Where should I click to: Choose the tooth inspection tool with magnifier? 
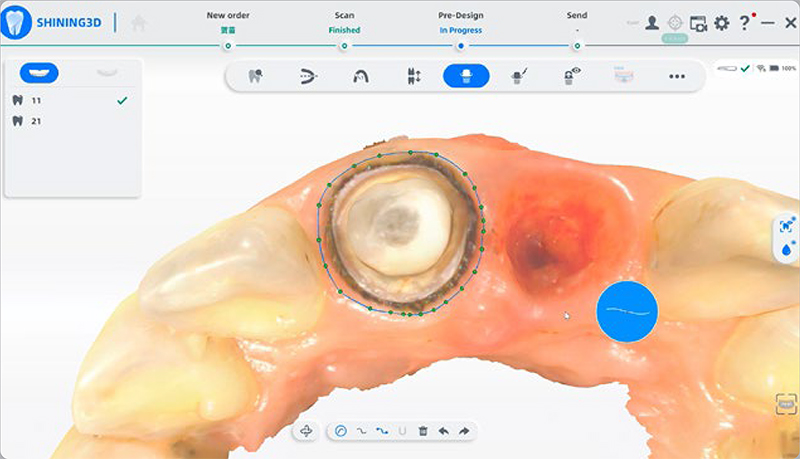point(255,76)
